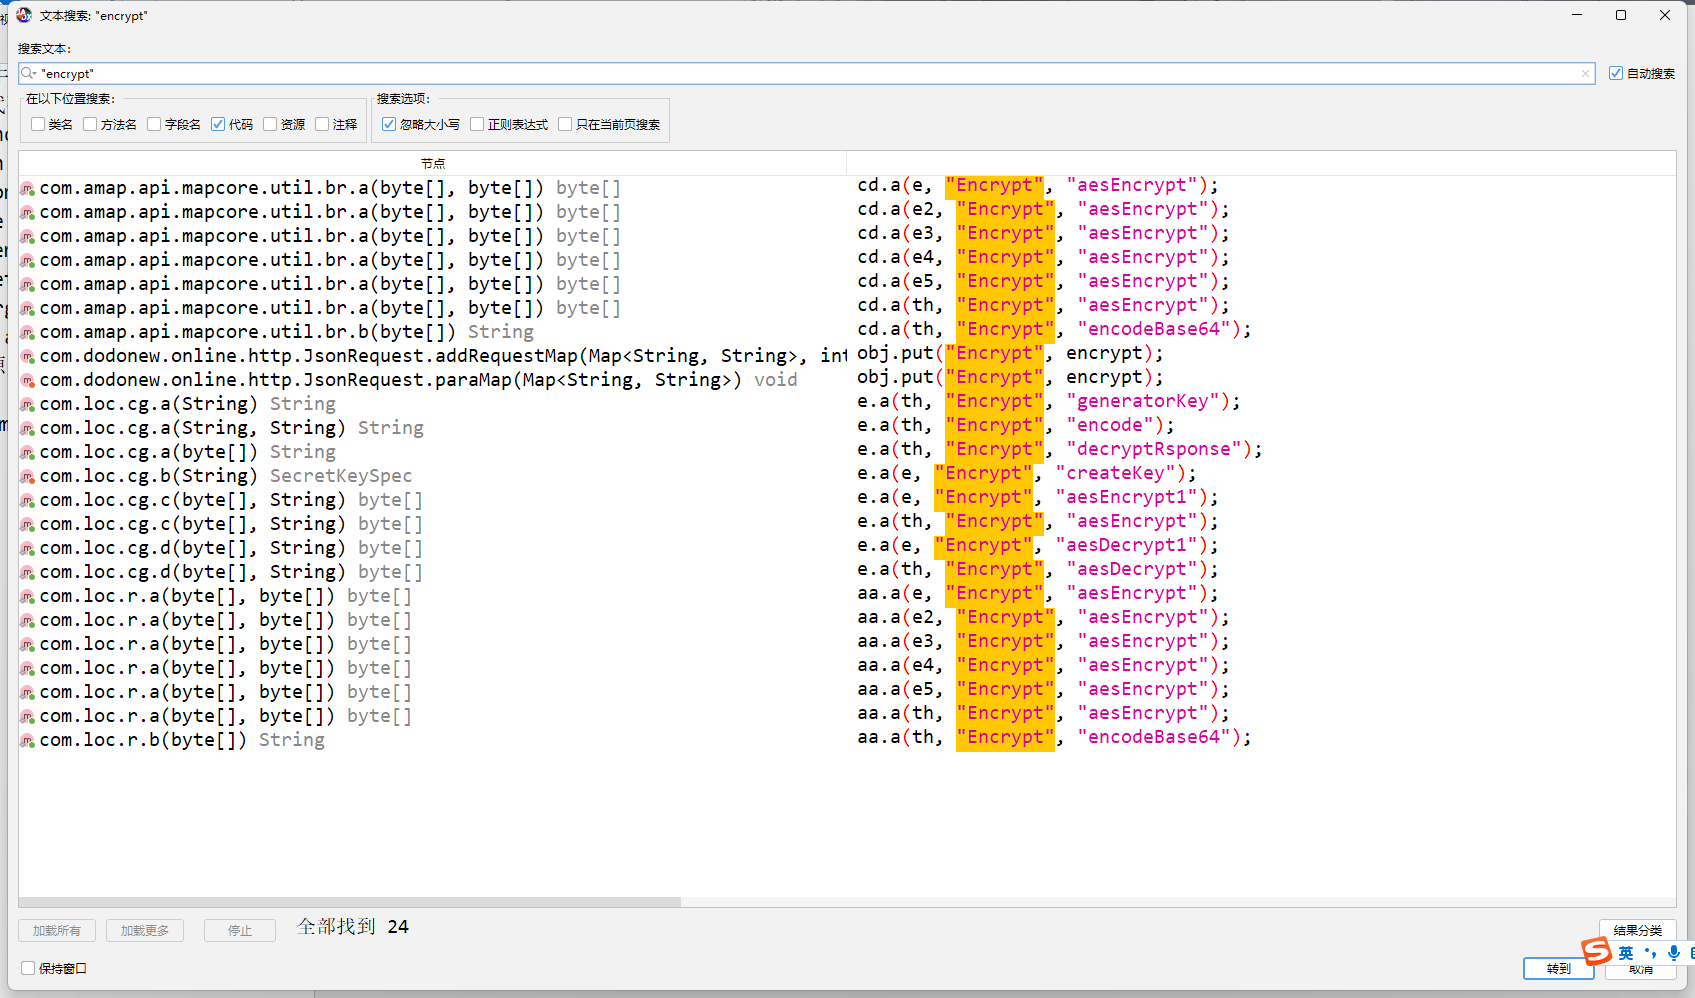Select result com.loc.cg.a(String) String
Viewport: 1695px width, 998px height.
pos(188,404)
